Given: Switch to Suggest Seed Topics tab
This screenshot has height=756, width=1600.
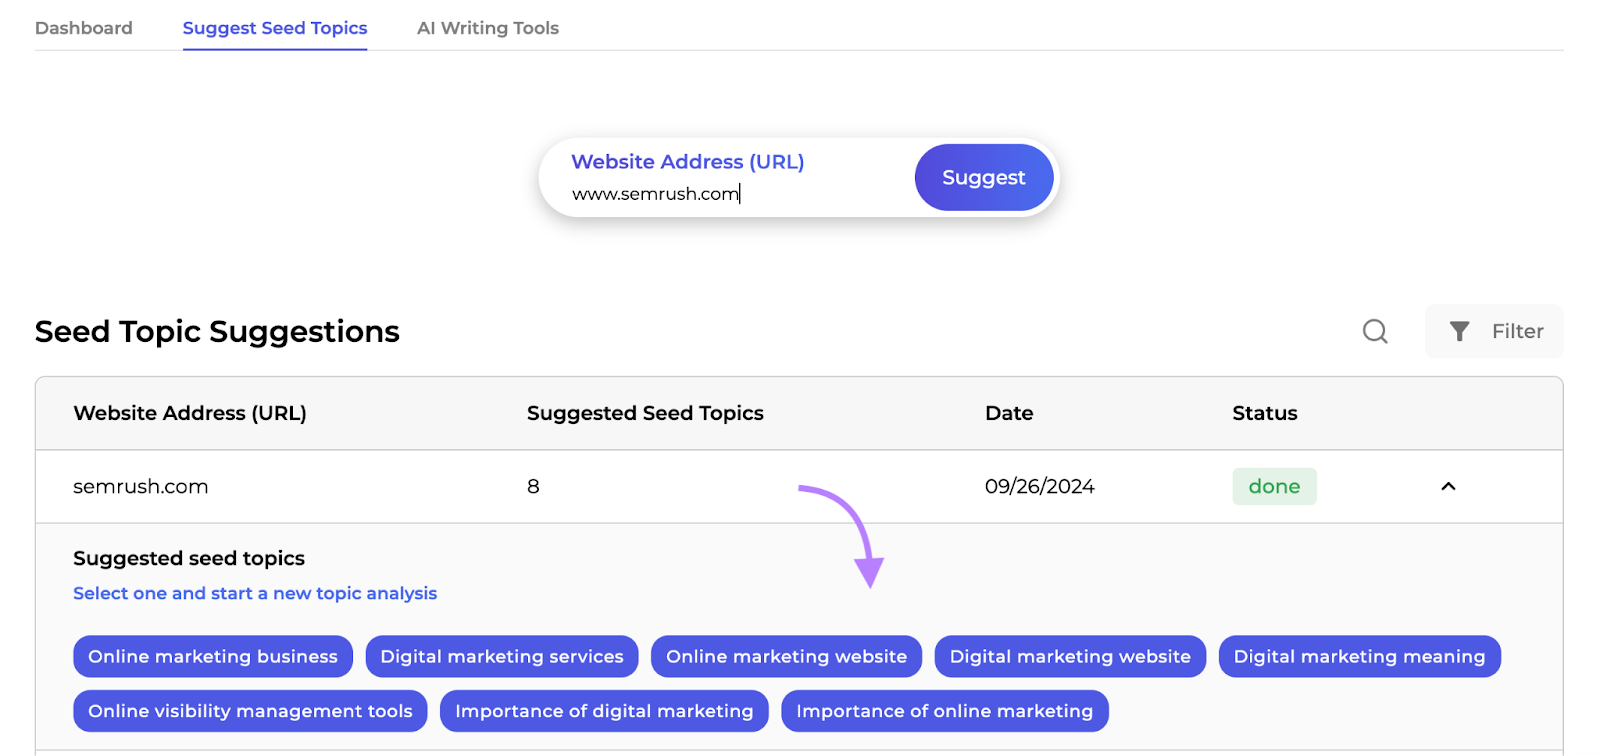Looking at the screenshot, I should coord(275,28).
